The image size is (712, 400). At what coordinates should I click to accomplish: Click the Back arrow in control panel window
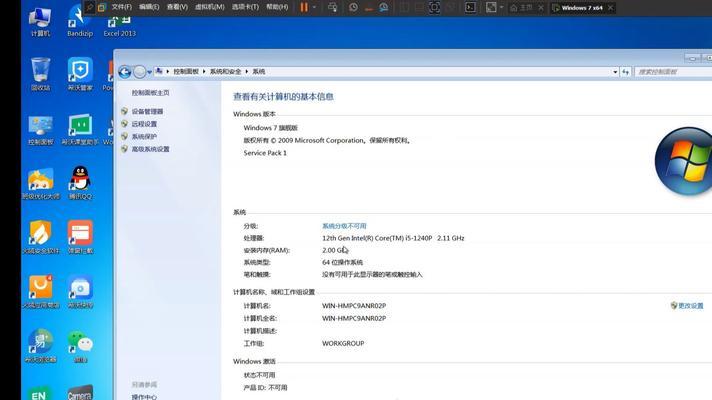(124, 72)
